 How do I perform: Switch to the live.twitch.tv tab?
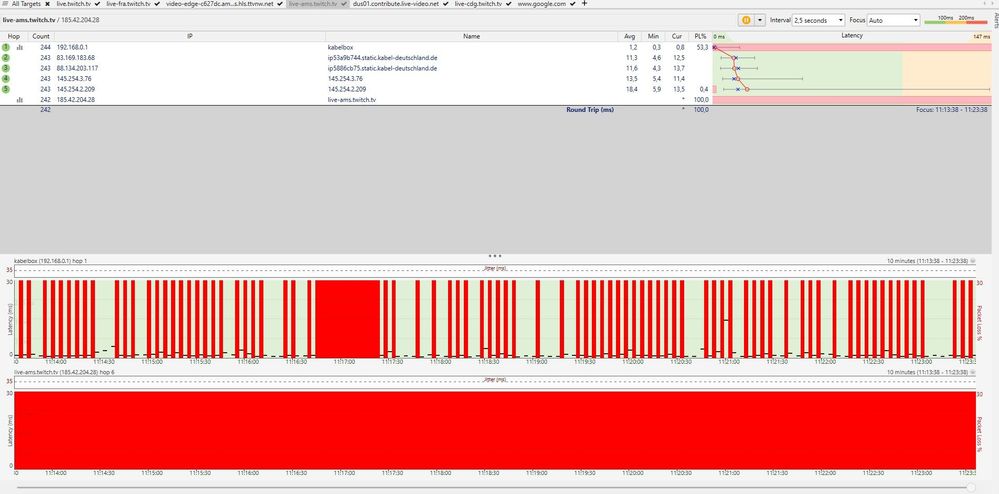tap(74, 4)
